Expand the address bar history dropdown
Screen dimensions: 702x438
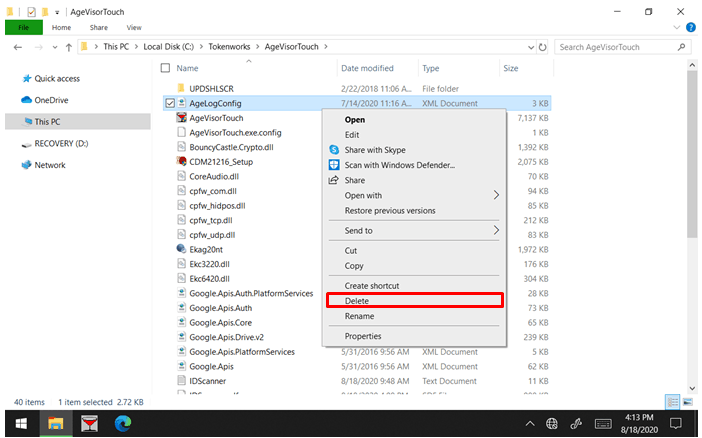click(x=531, y=47)
